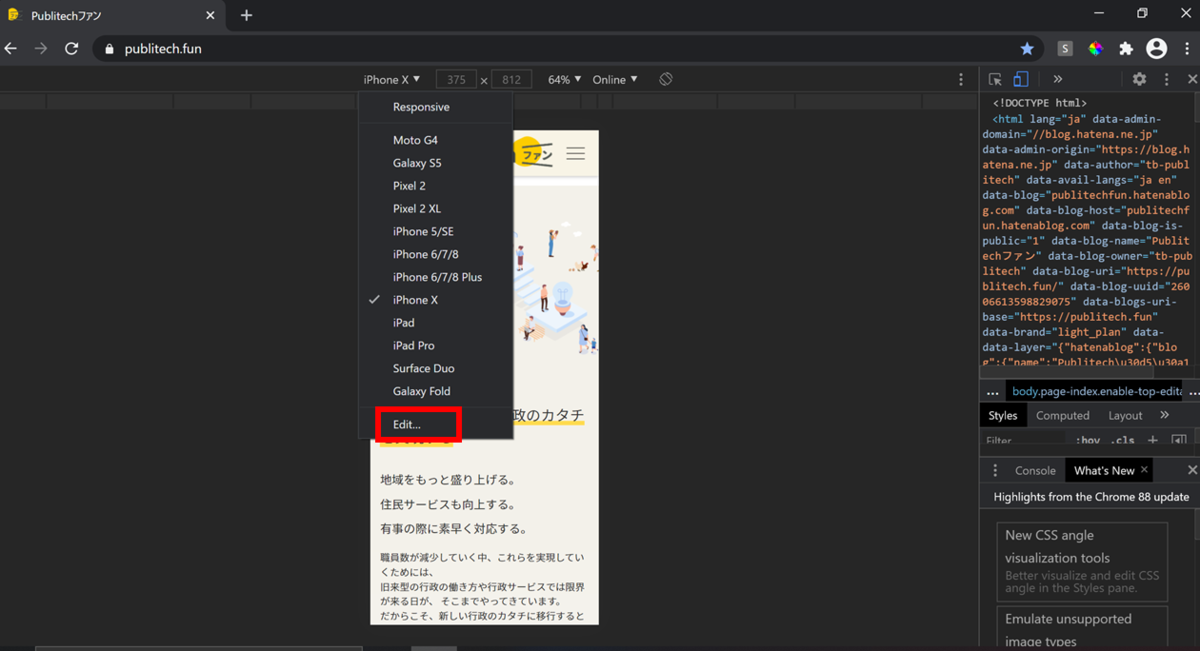1200x651 pixels.
Task: Show more DevTools panels chevron
Action: point(1057,79)
